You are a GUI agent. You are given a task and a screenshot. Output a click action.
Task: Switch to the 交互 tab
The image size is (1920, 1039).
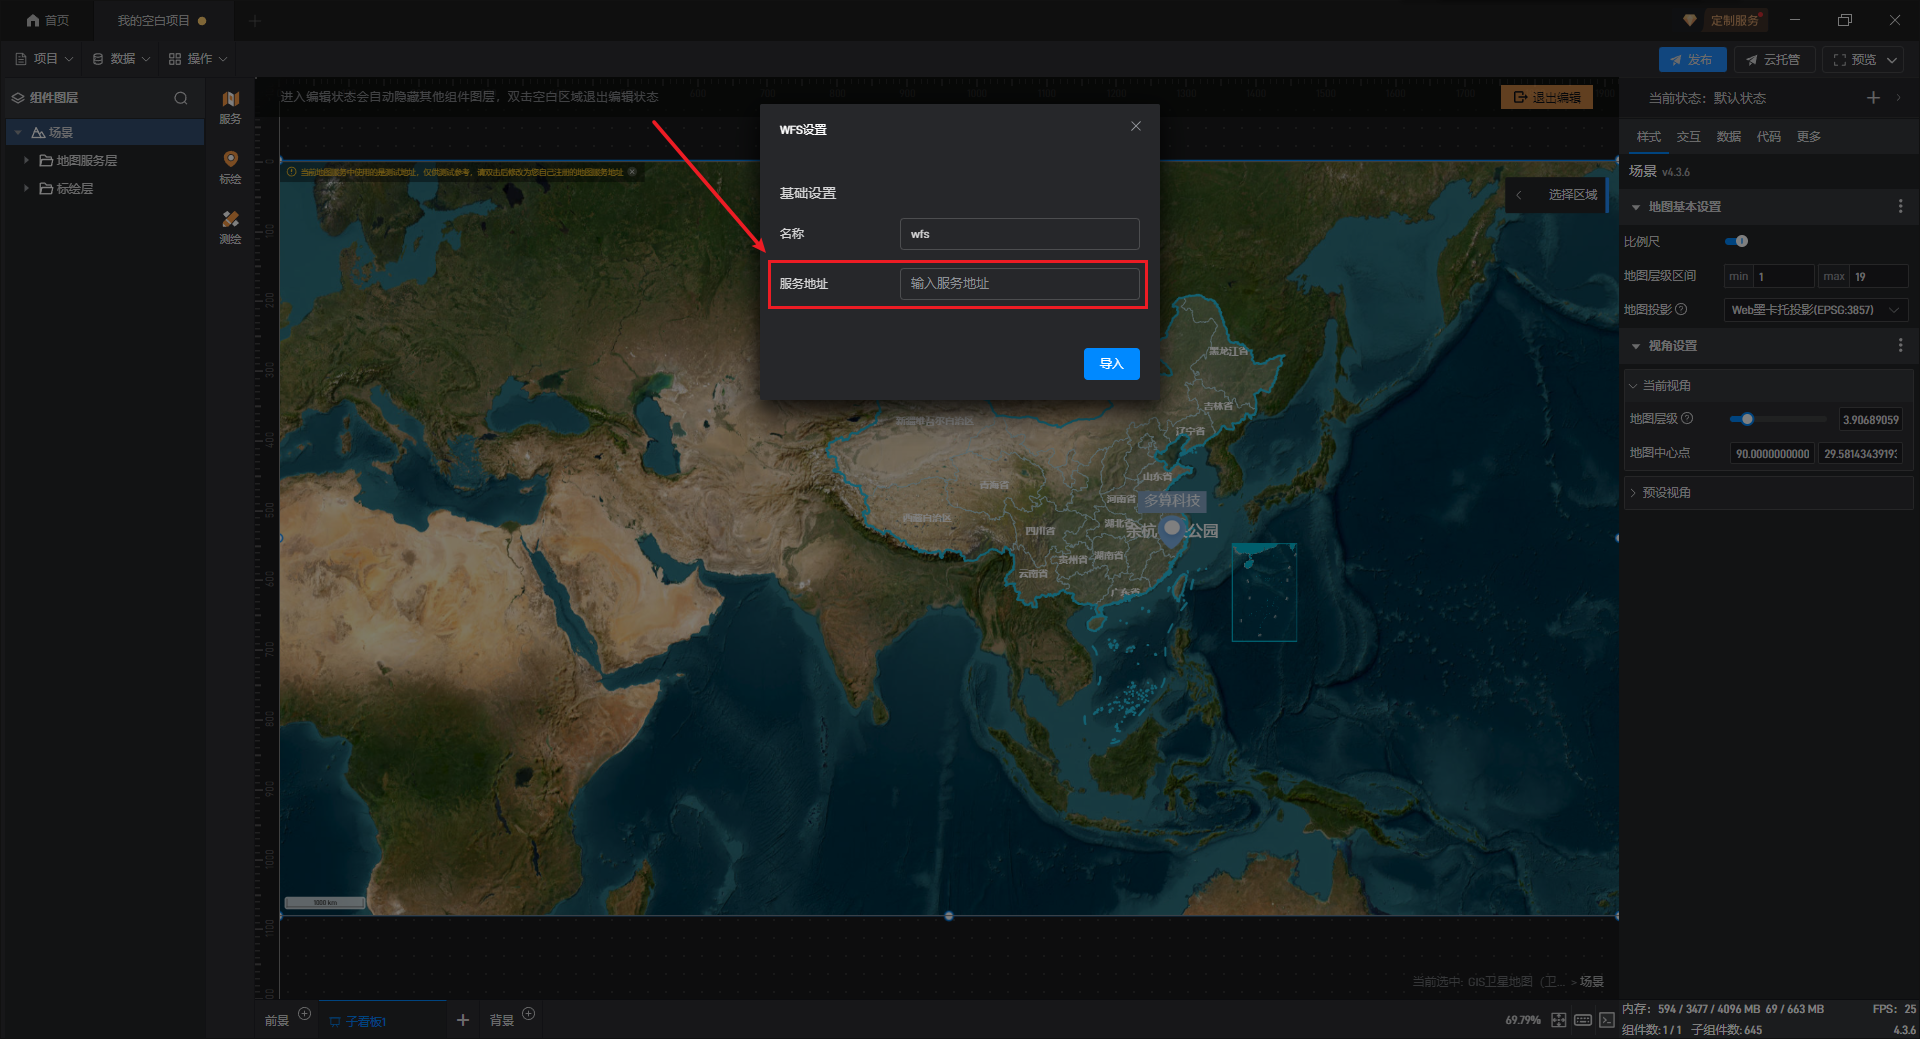point(1689,137)
